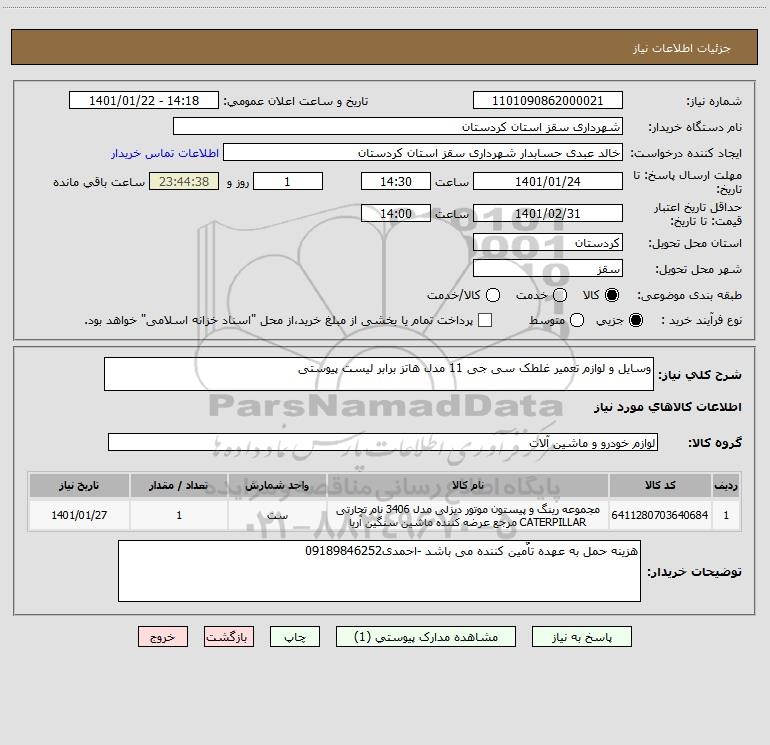Click the delivery province field کردستان

click(x=548, y=243)
